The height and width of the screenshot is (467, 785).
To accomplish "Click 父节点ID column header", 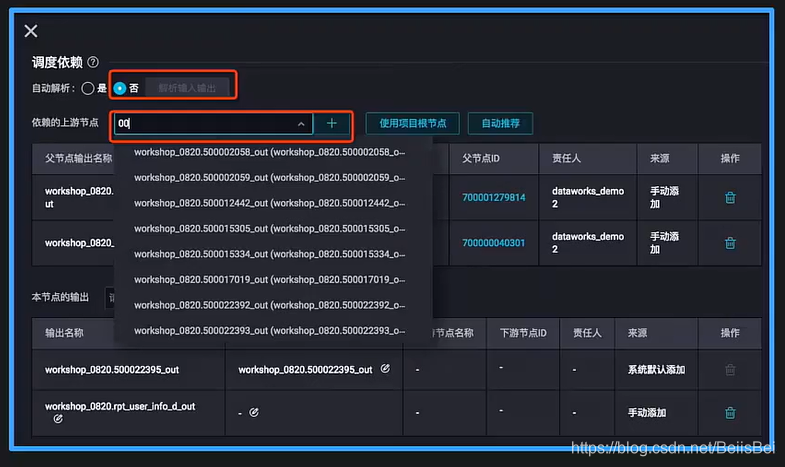I will pyautogui.click(x=481, y=159).
